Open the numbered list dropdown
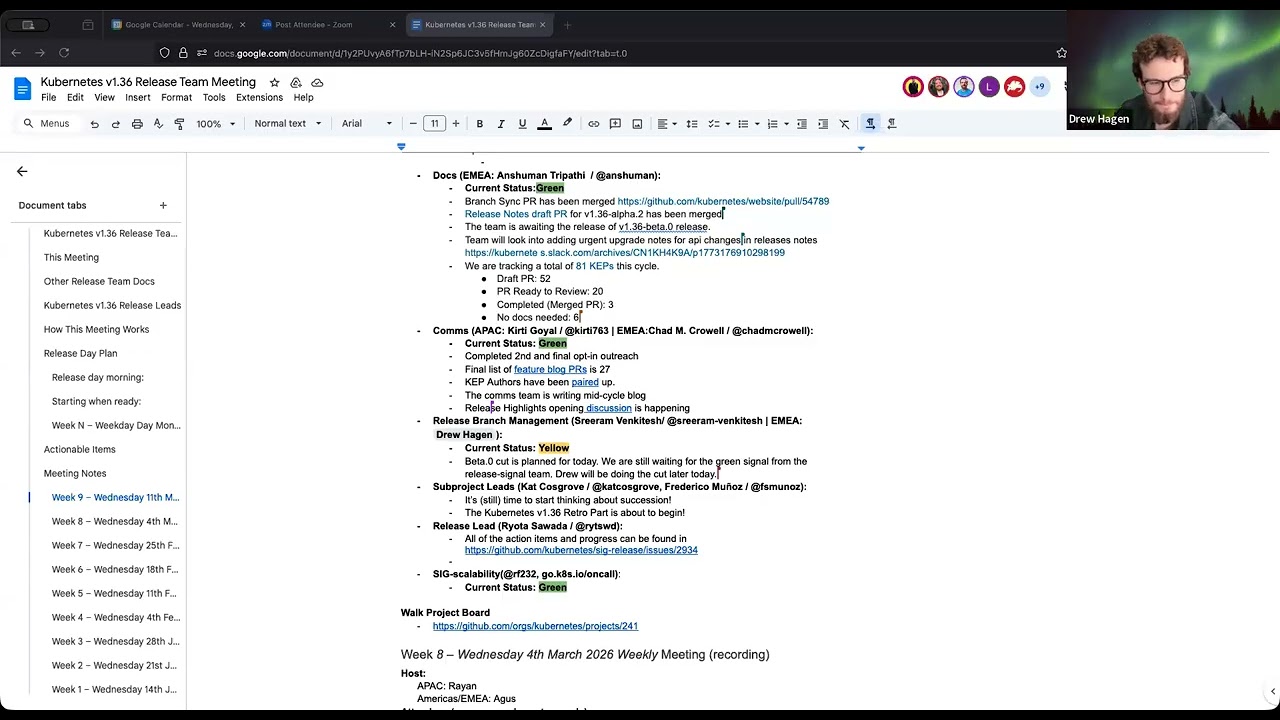The image size is (1280, 720). click(x=776, y=124)
